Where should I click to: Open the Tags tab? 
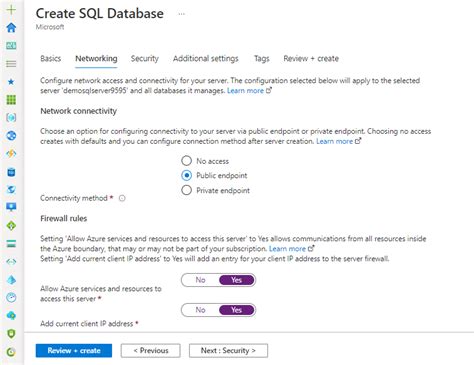(262, 59)
